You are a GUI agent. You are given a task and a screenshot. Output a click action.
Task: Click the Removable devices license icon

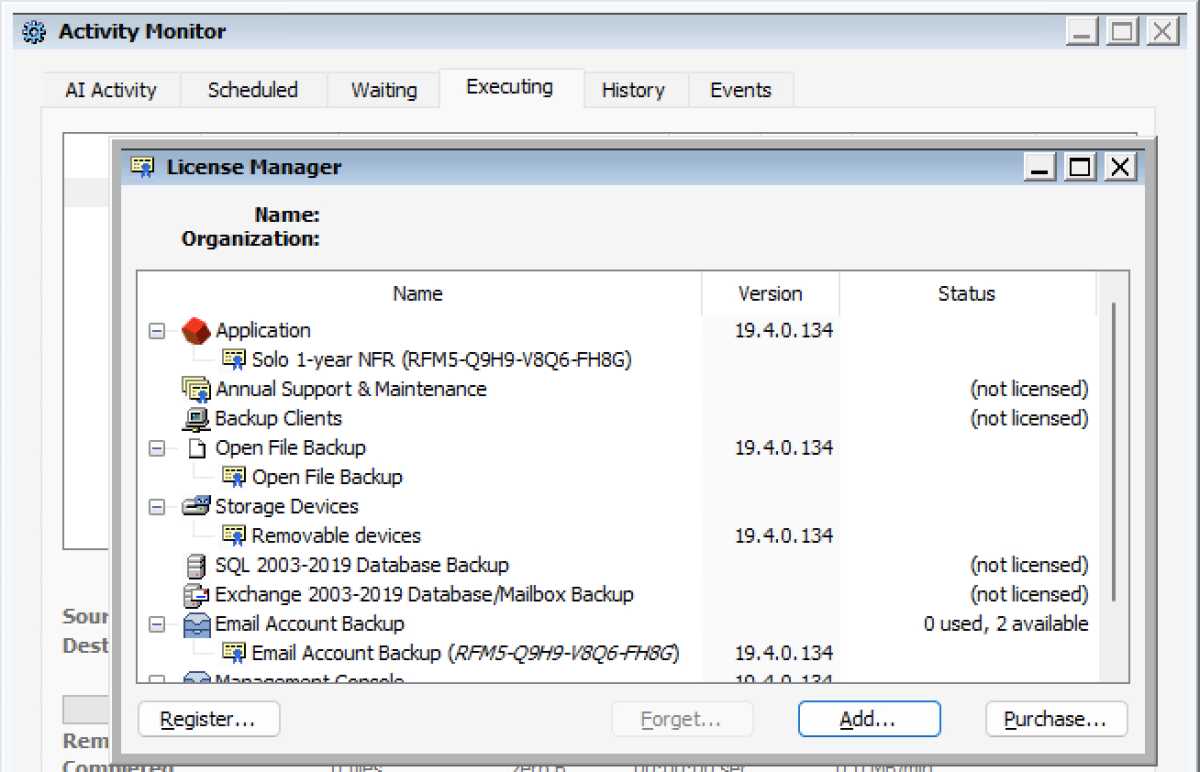[233, 536]
